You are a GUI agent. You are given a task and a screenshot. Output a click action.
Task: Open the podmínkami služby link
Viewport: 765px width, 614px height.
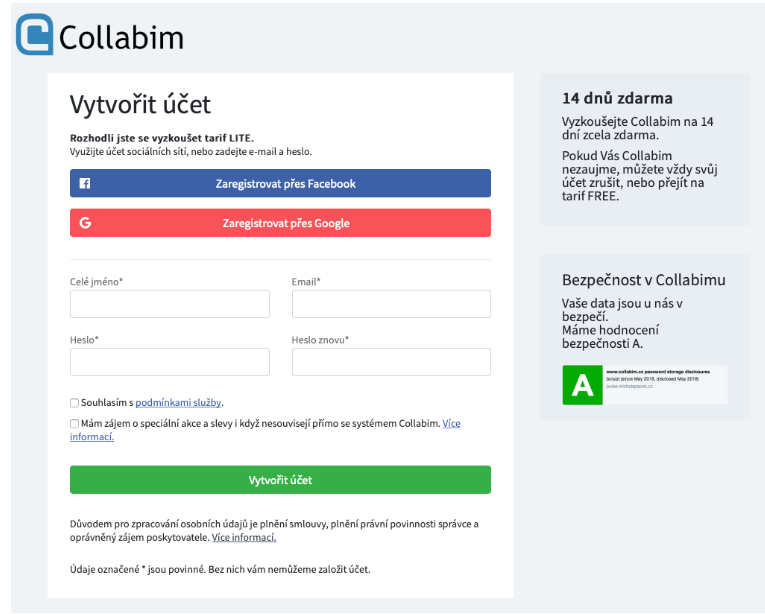tap(178, 403)
